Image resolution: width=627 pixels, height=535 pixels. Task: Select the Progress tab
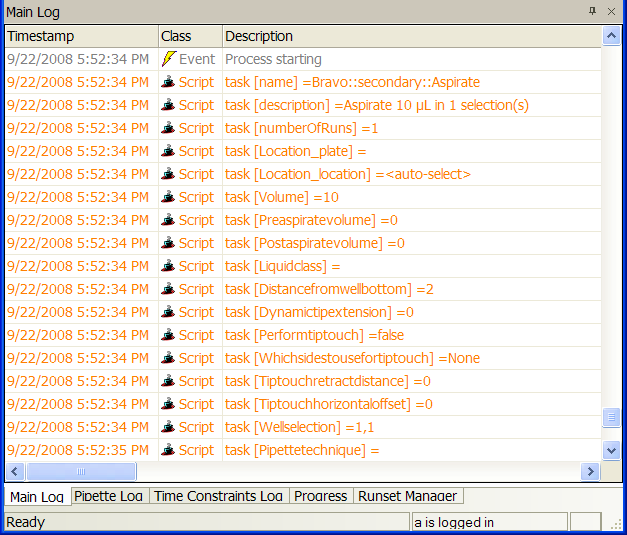(320, 496)
